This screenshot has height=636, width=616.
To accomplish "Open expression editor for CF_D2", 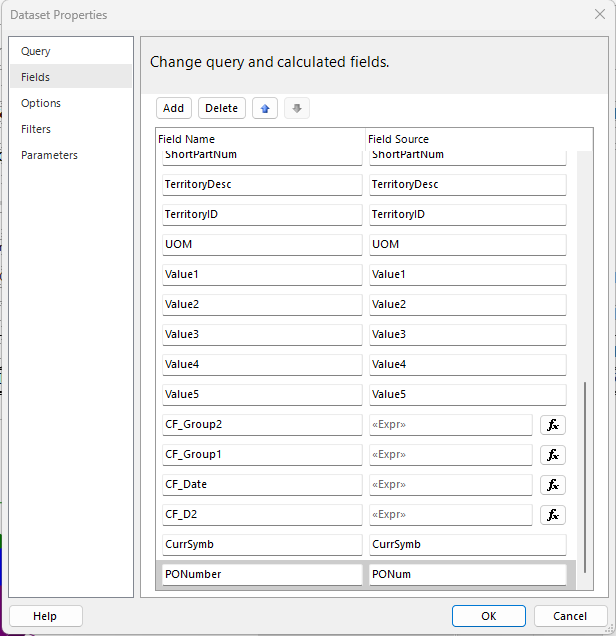I will [x=553, y=515].
